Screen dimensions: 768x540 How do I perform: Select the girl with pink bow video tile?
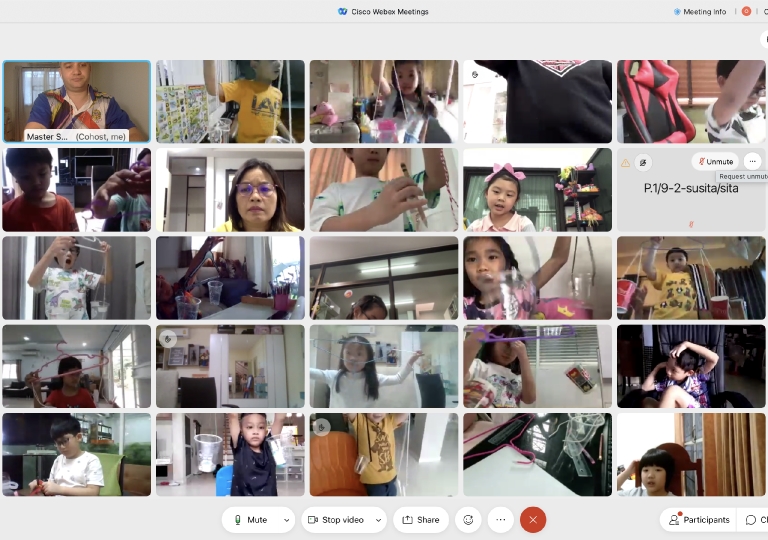[537, 190]
